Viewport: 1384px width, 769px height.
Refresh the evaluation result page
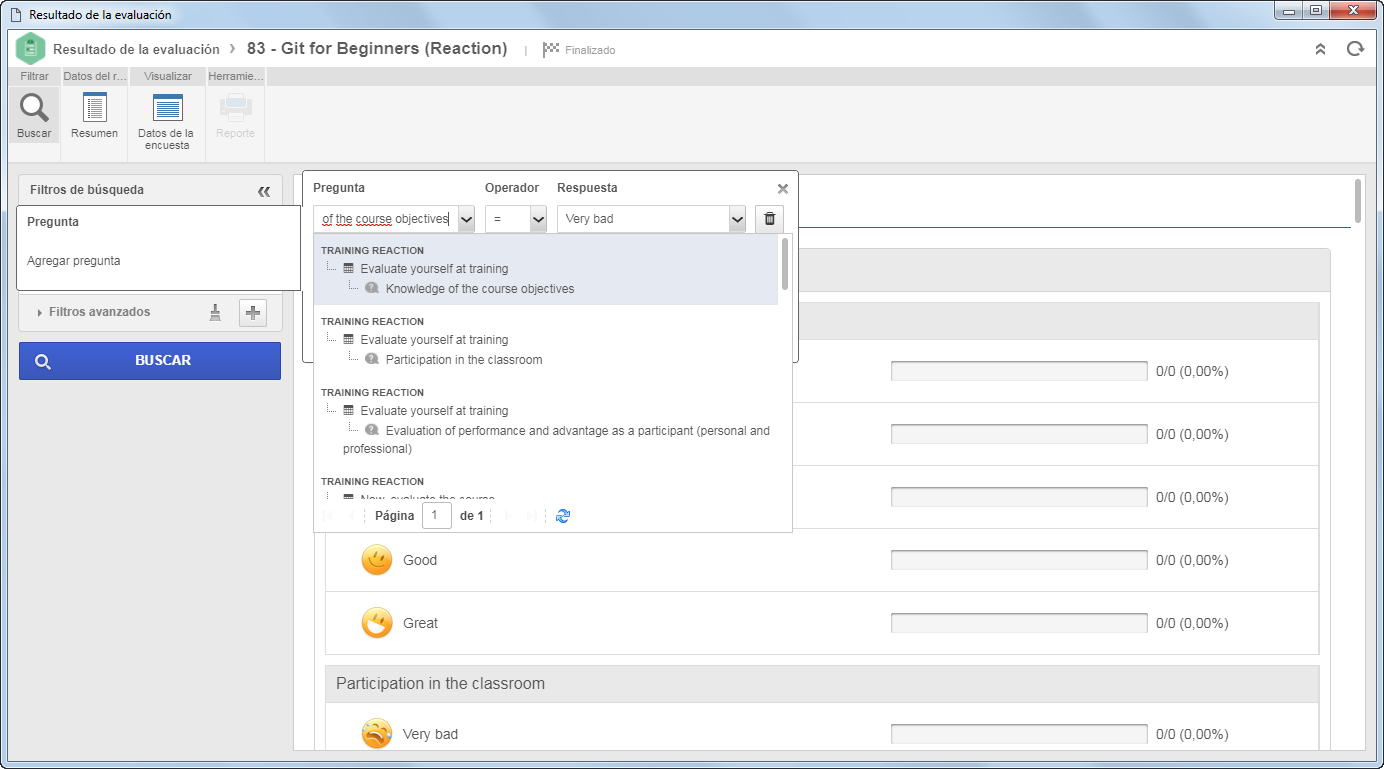point(1355,49)
